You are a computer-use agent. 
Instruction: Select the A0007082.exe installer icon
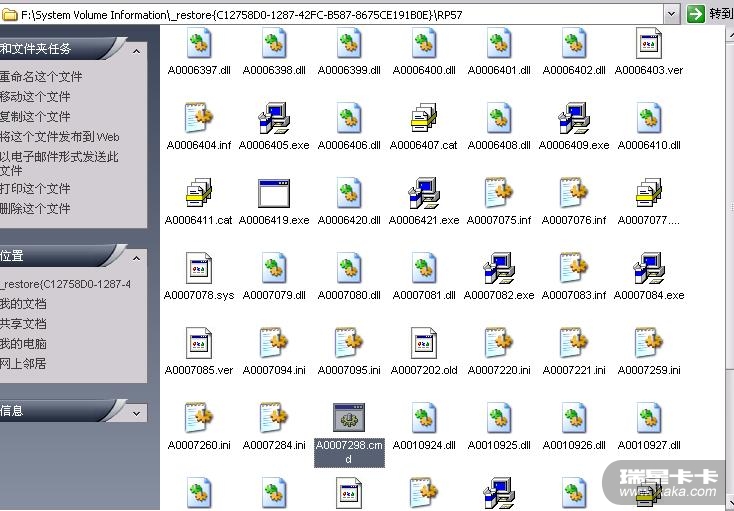coord(499,268)
